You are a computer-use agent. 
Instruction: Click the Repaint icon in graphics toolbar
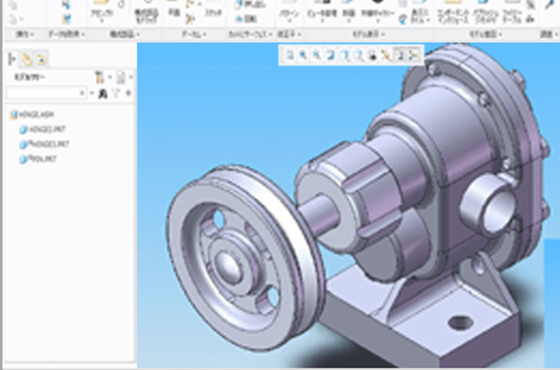tap(330, 55)
